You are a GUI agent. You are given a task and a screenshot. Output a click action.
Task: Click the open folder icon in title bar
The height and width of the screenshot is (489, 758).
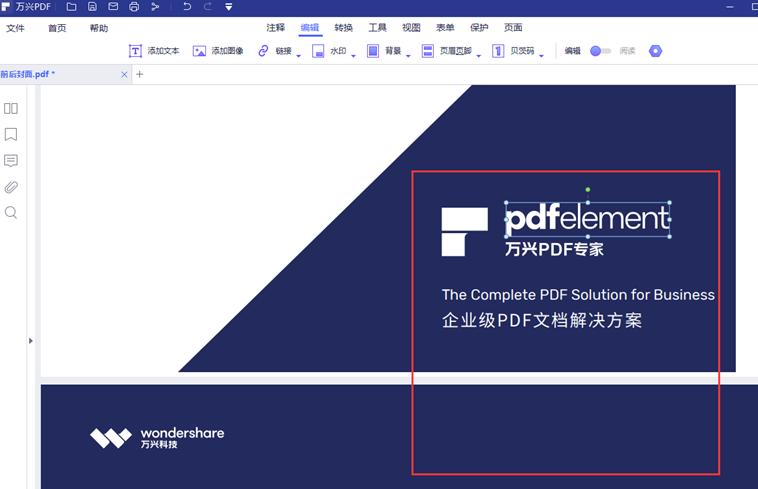tap(72, 7)
